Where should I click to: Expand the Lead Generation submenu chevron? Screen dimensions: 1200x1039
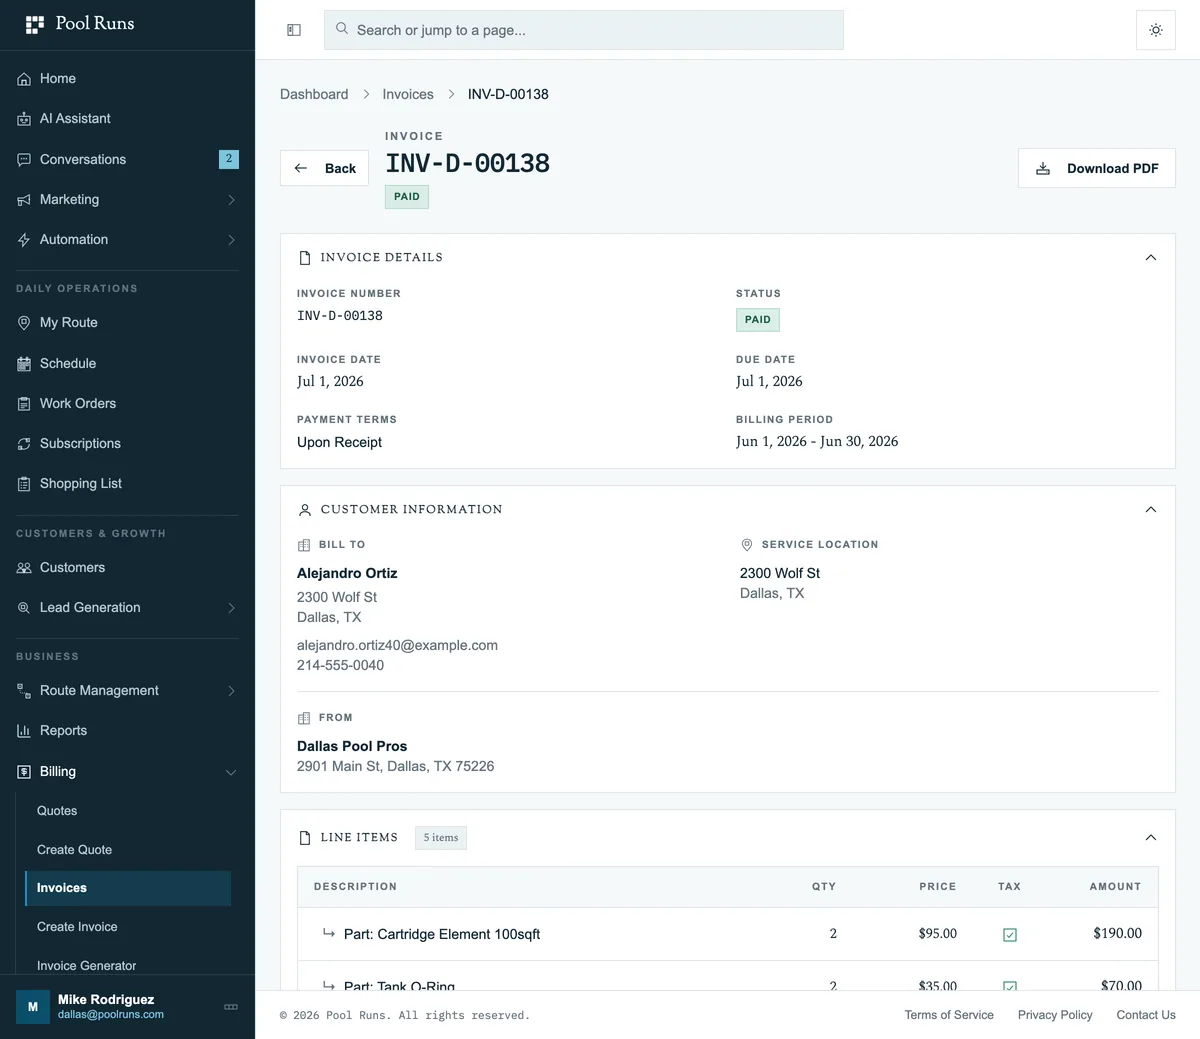pos(231,608)
